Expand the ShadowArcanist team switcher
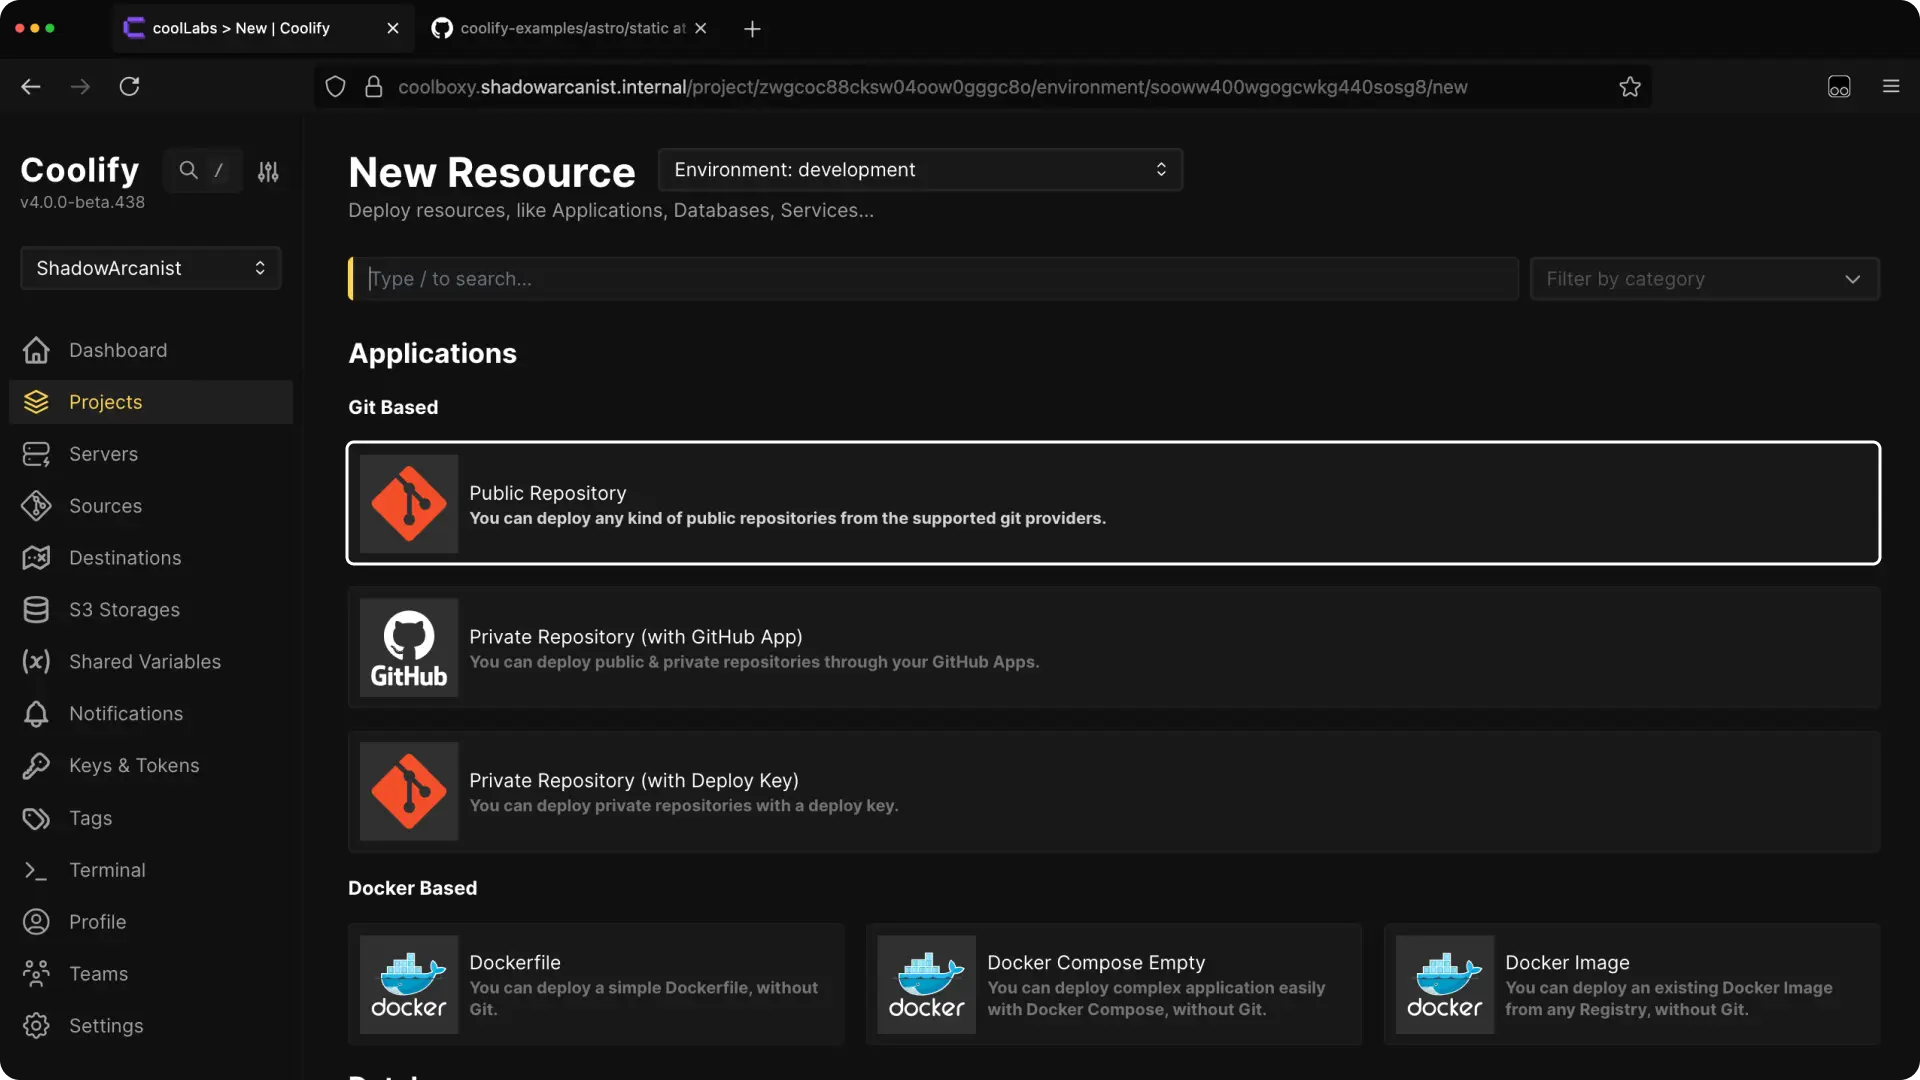1920x1080 pixels. point(150,268)
